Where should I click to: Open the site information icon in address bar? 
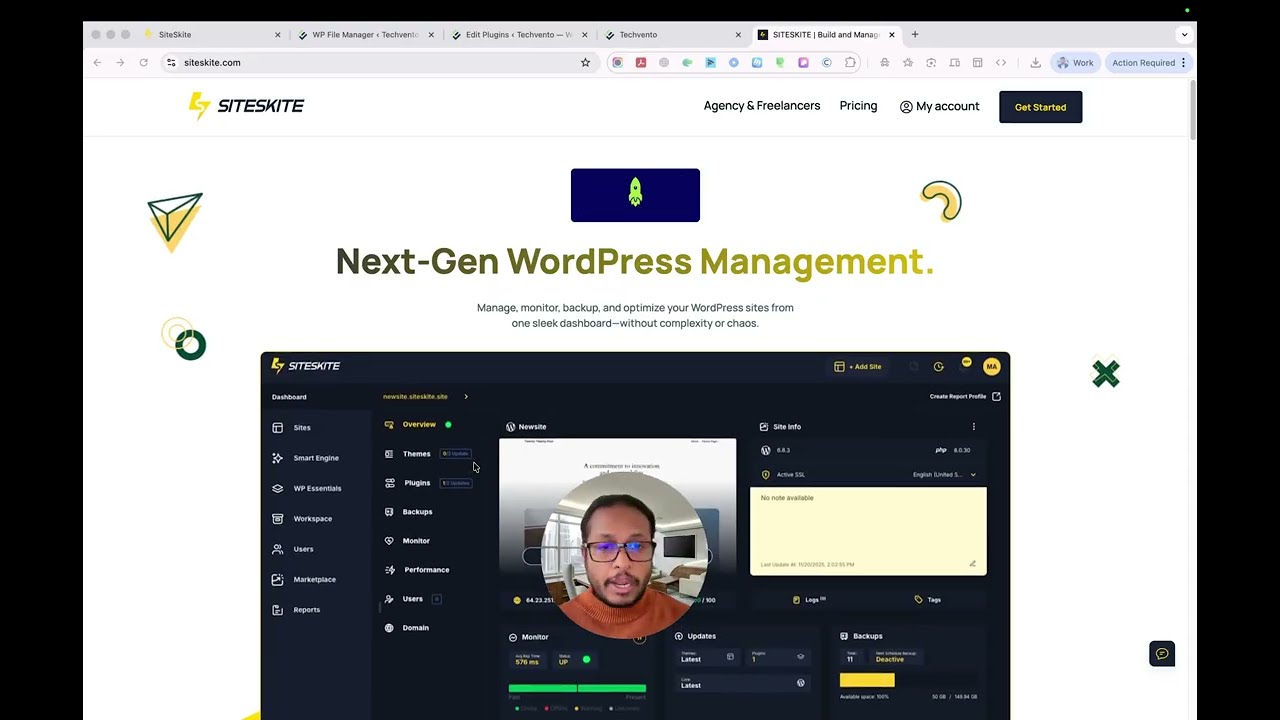[171, 63]
